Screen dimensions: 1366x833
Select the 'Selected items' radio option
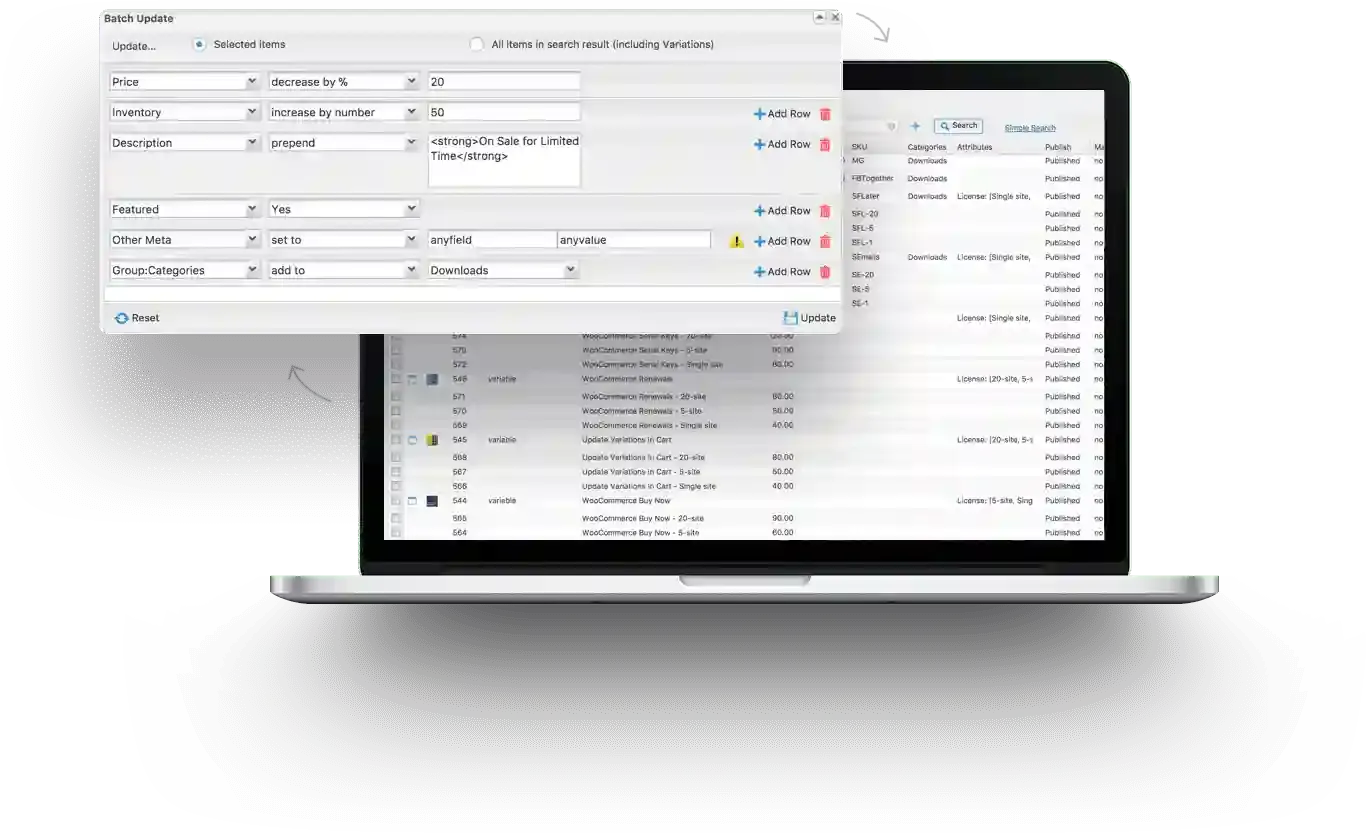pos(200,44)
